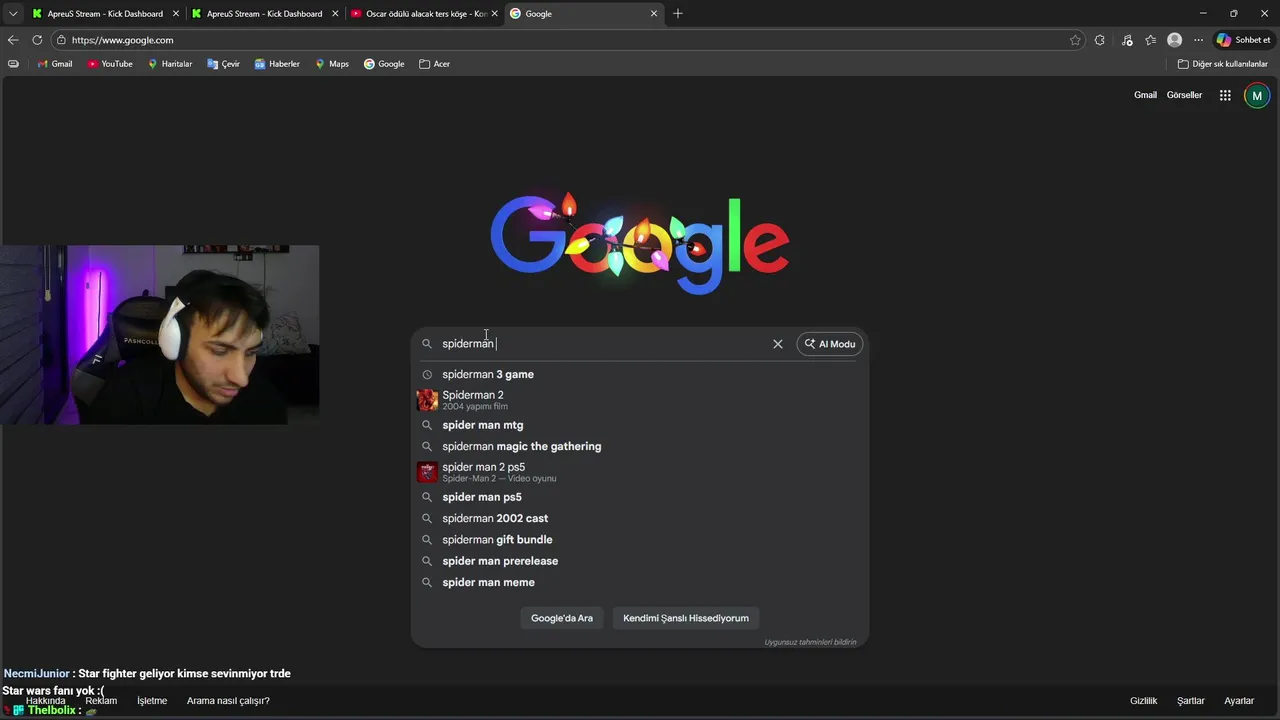Image resolution: width=1280 pixels, height=720 pixels.
Task: Open the Google bookmark in favorites bar
Action: [x=384, y=64]
